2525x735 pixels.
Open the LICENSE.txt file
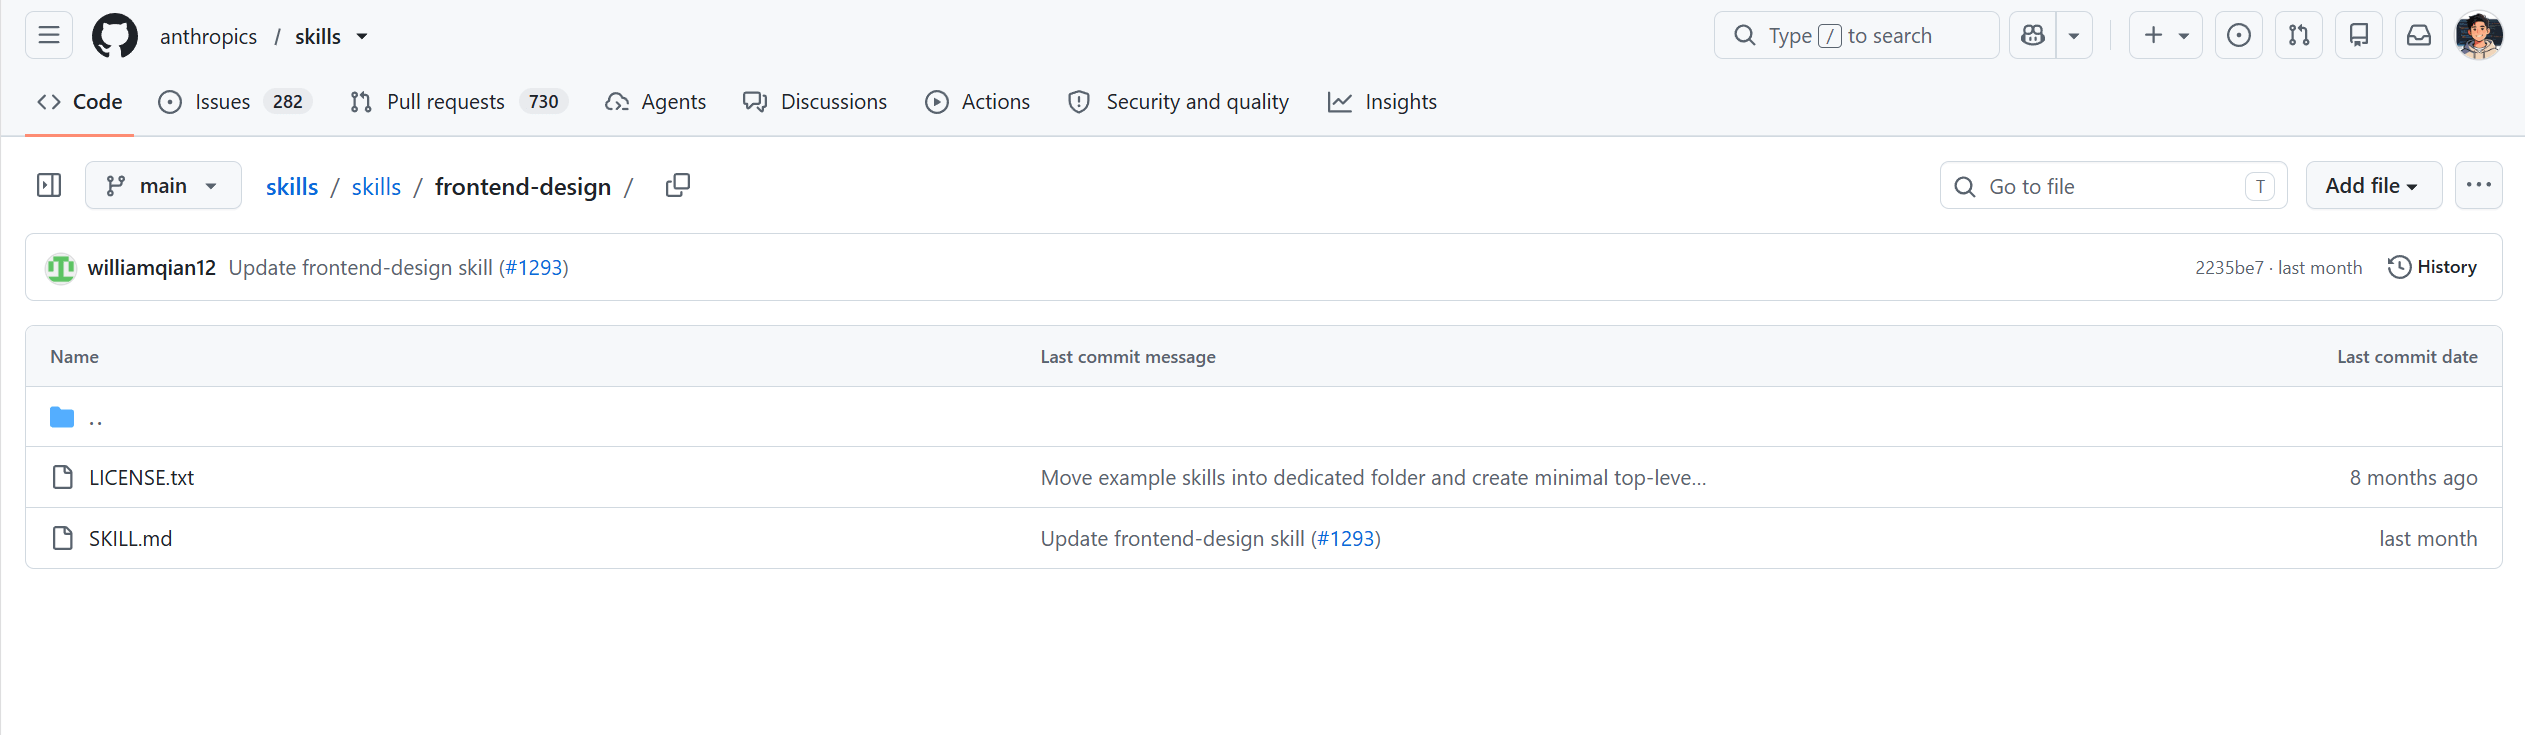141,478
